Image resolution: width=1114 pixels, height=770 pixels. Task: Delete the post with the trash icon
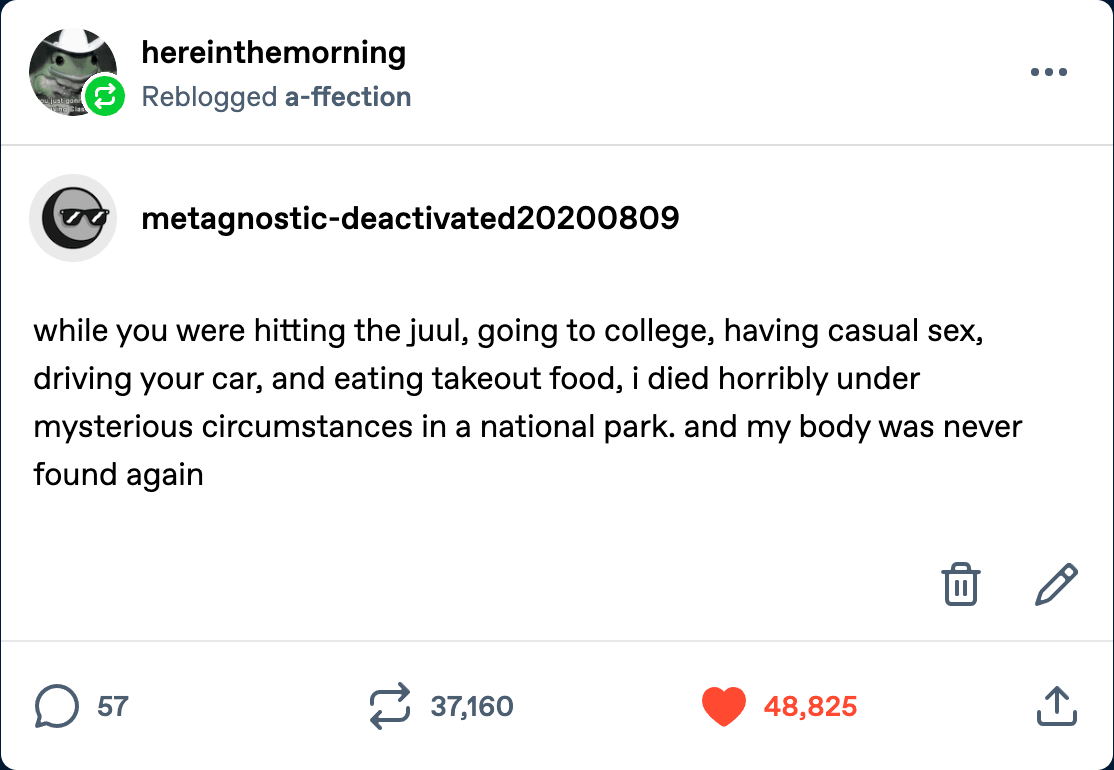click(x=961, y=584)
